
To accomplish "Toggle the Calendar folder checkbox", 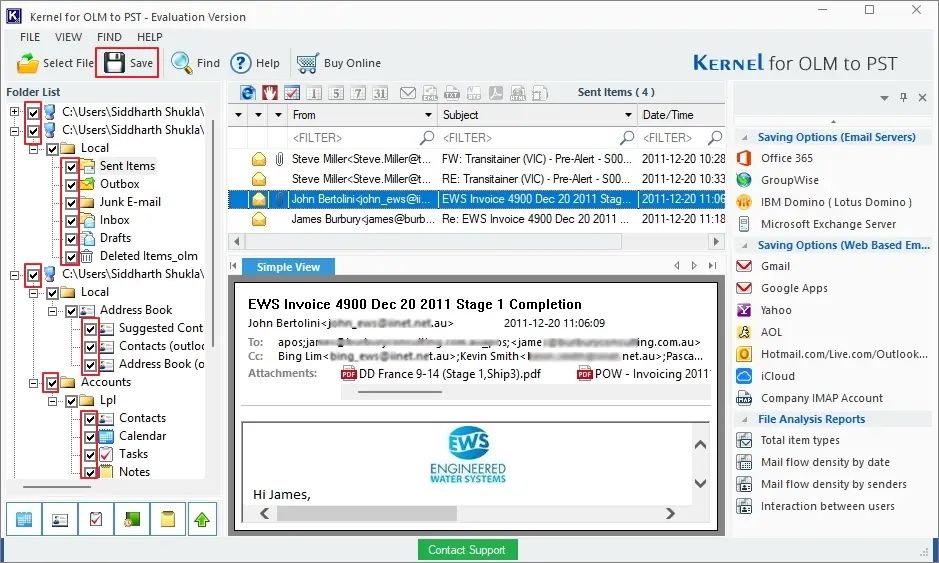I will tap(90, 437).
